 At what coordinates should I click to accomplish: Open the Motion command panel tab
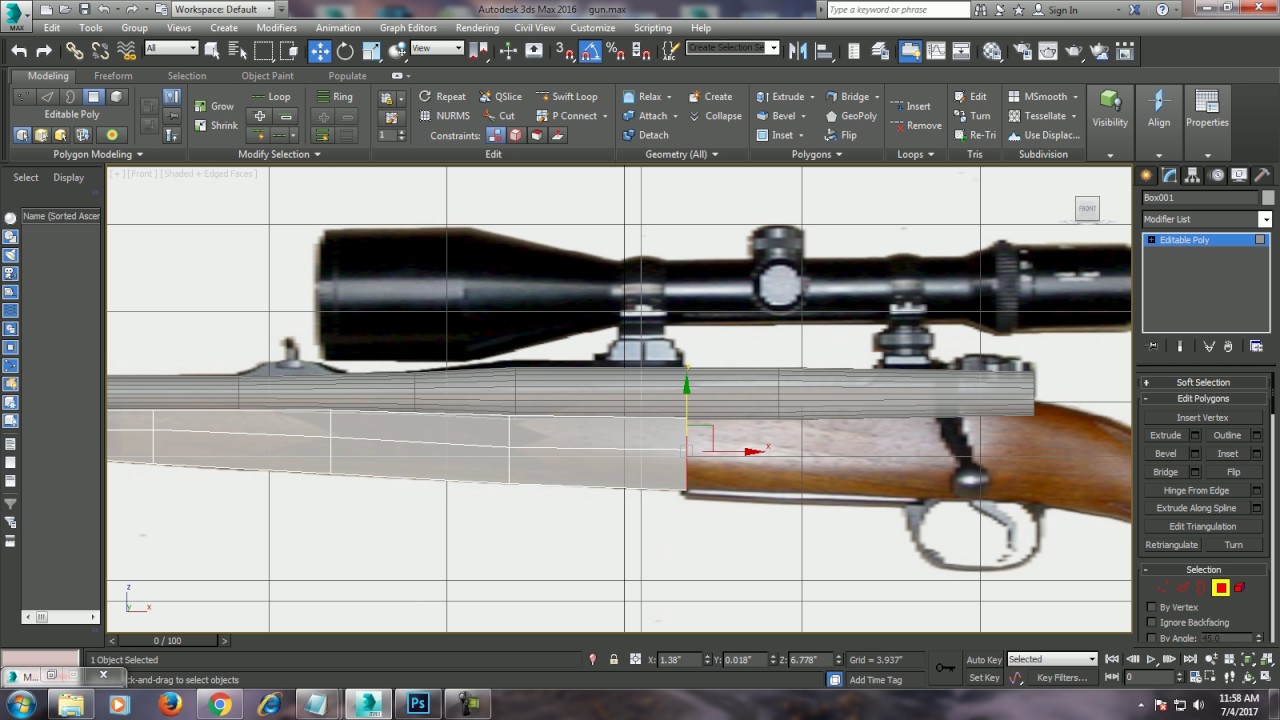point(1216,175)
